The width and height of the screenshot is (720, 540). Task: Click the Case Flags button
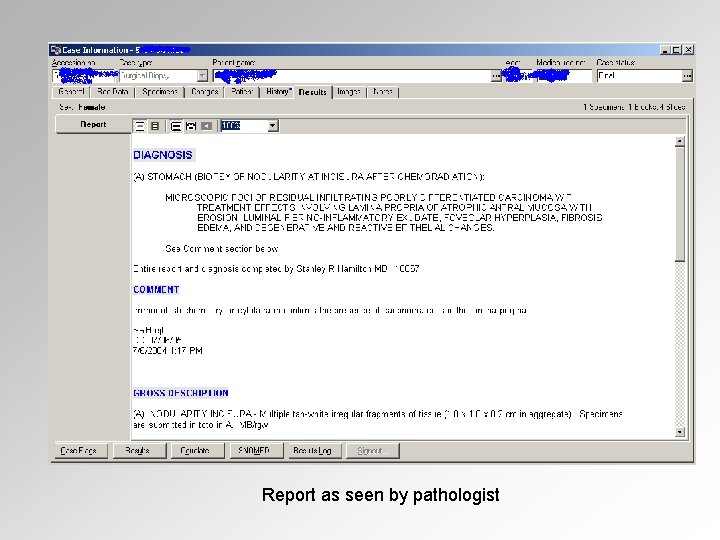79,451
